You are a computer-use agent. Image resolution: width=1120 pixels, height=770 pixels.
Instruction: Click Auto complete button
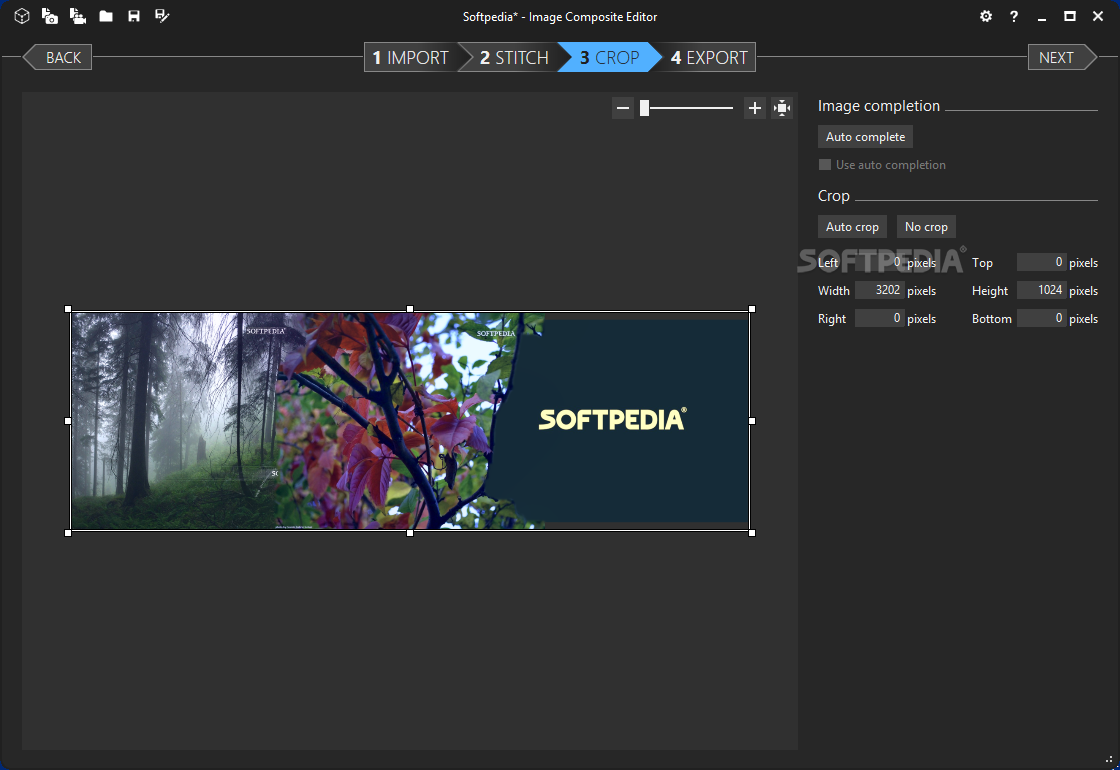click(x=865, y=136)
